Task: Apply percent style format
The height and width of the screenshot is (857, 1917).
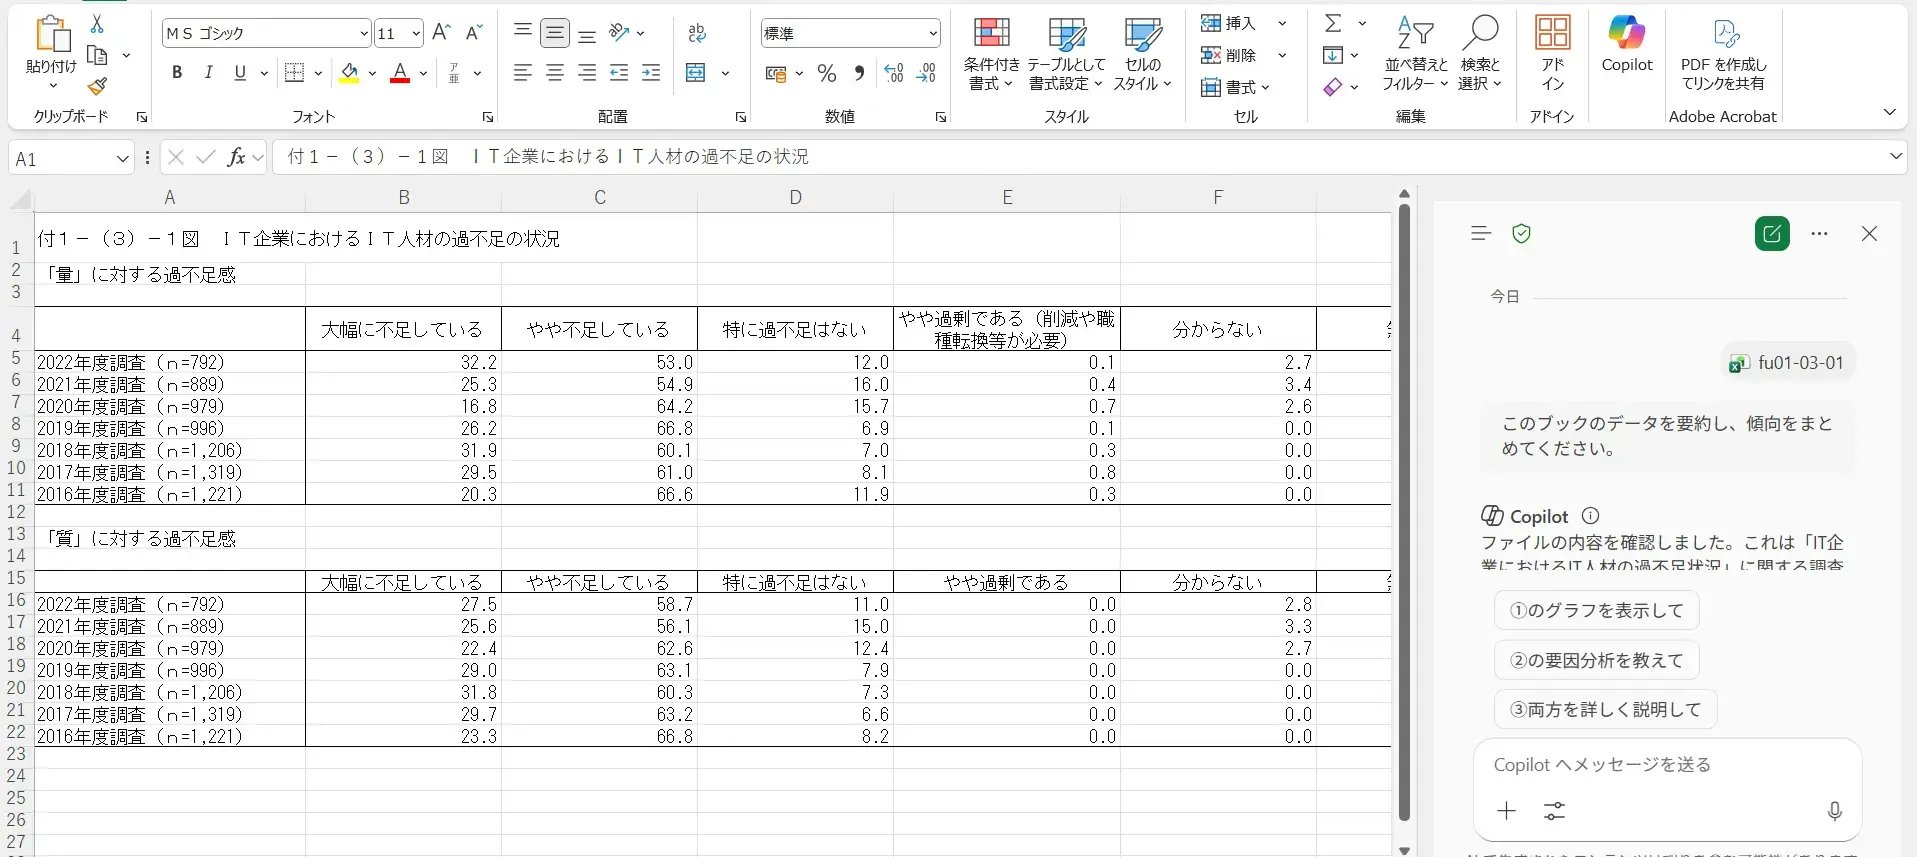Action: click(x=827, y=73)
